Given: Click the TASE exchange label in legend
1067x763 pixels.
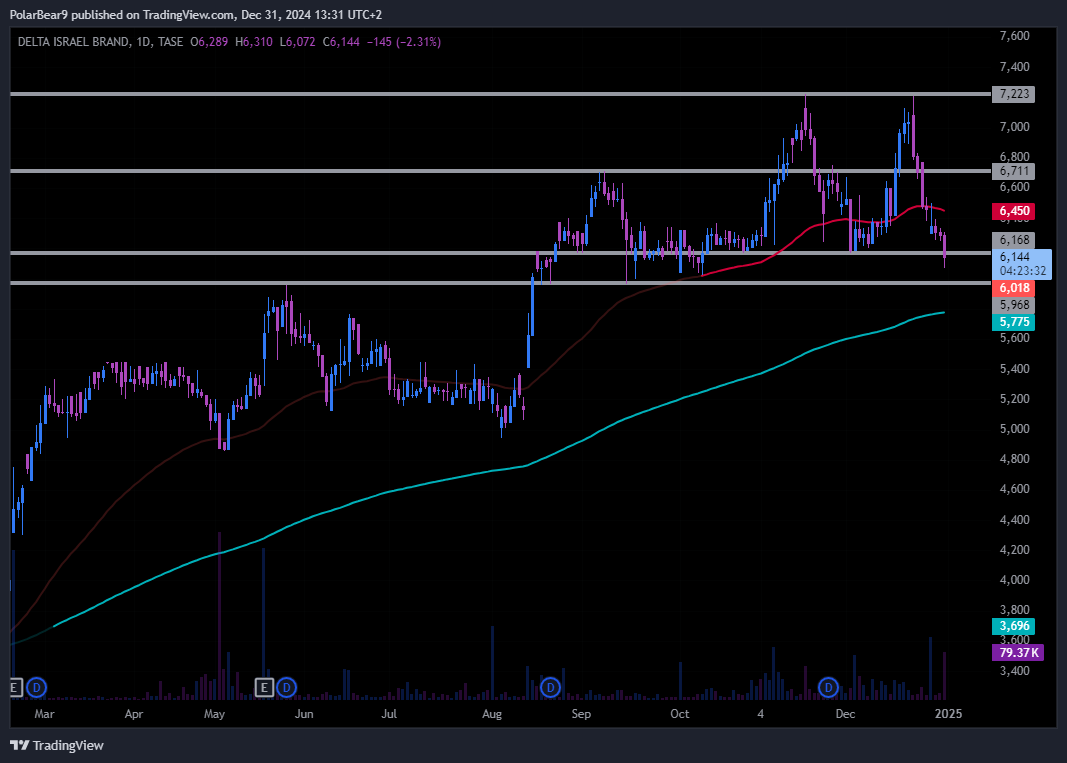Looking at the screenshot, I should click(170, 42).
